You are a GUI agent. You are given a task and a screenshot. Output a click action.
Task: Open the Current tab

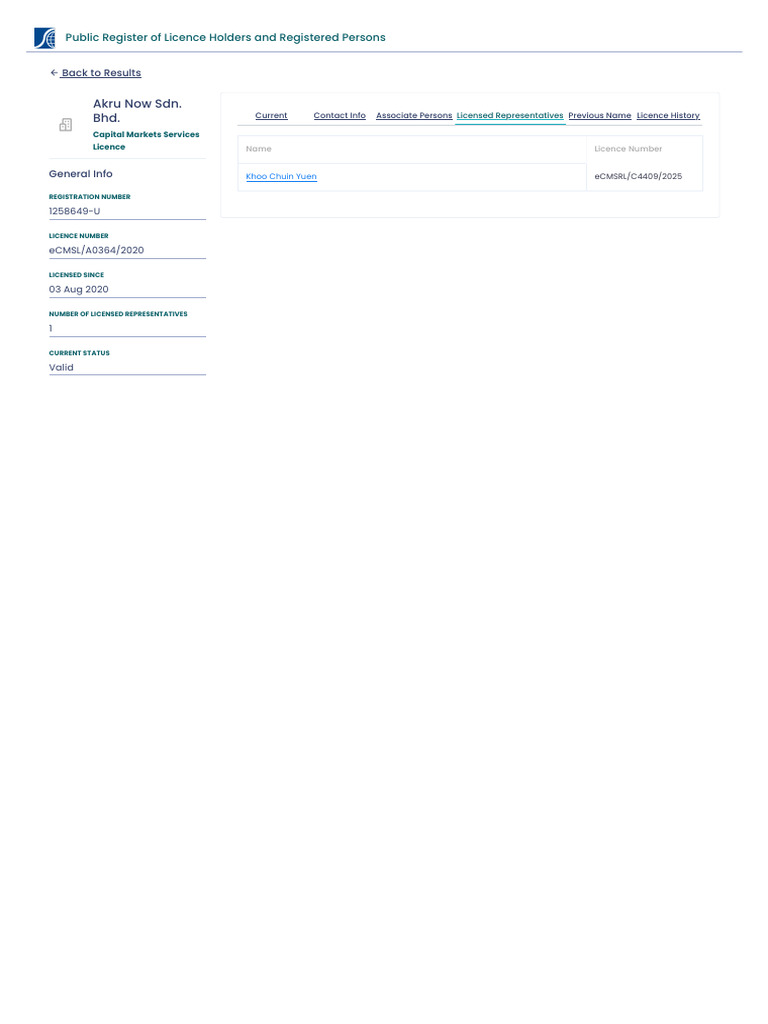click(x=271, y=116)
